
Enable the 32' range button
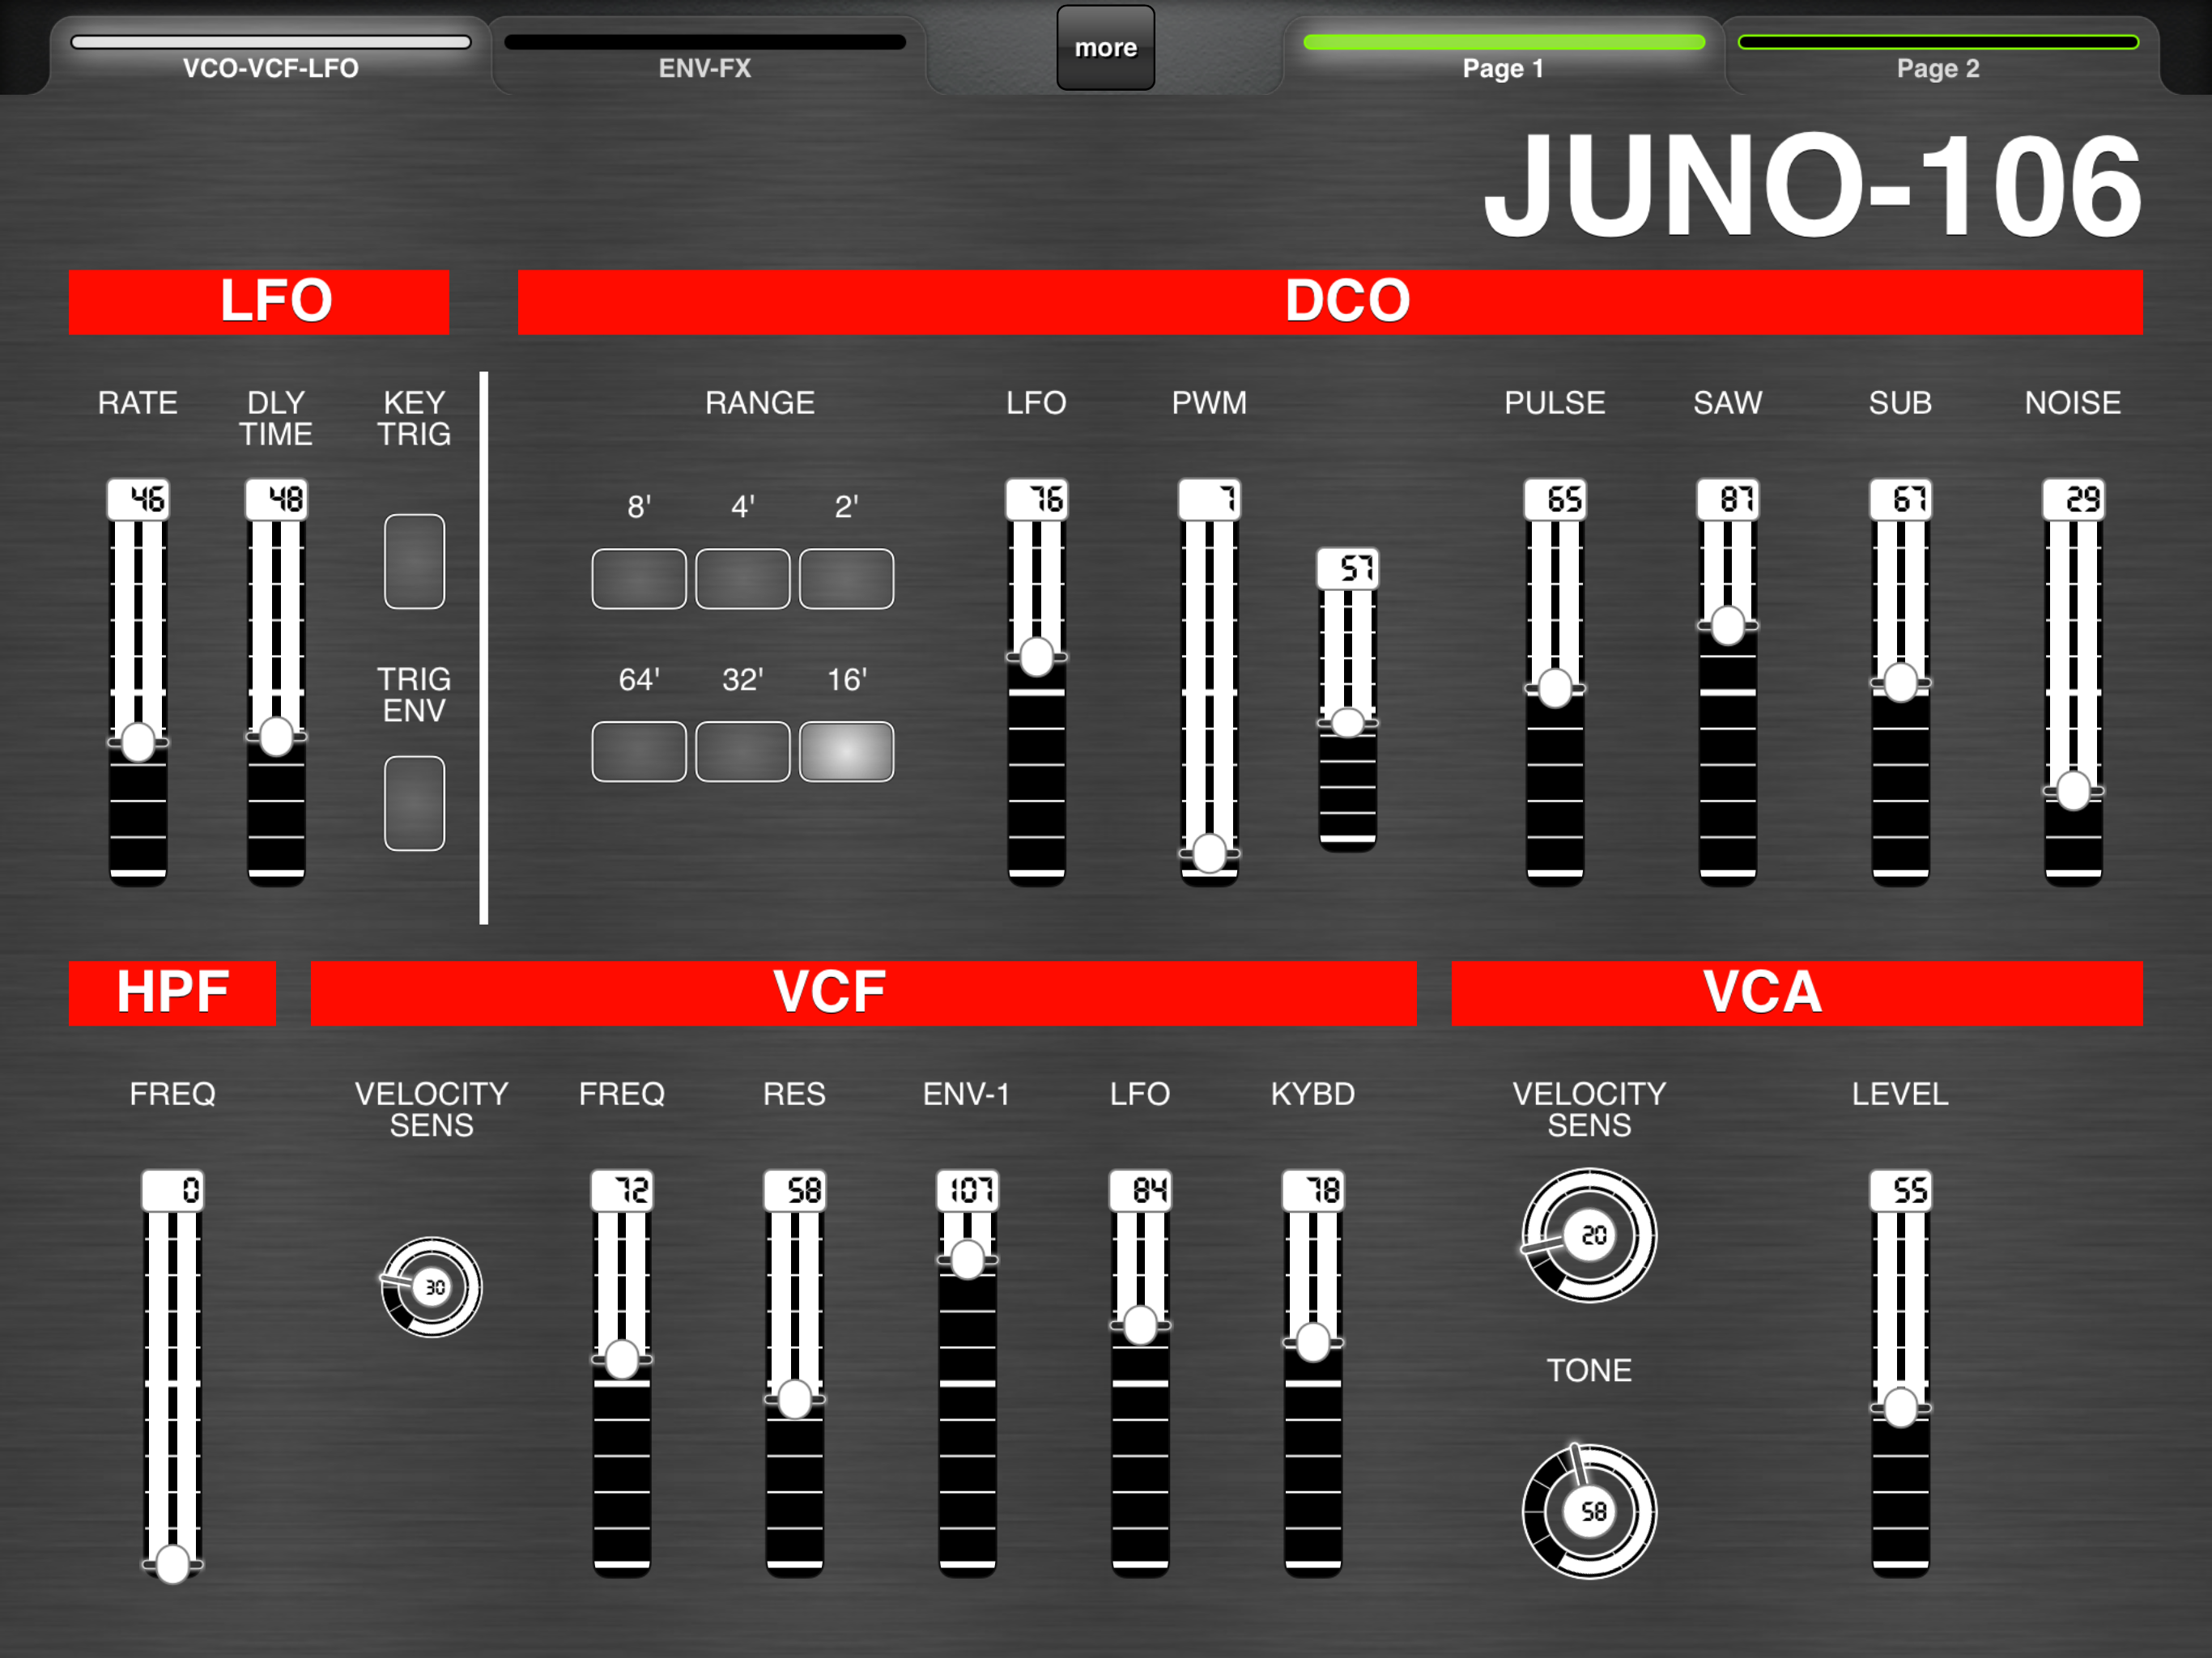pos(743,751)
